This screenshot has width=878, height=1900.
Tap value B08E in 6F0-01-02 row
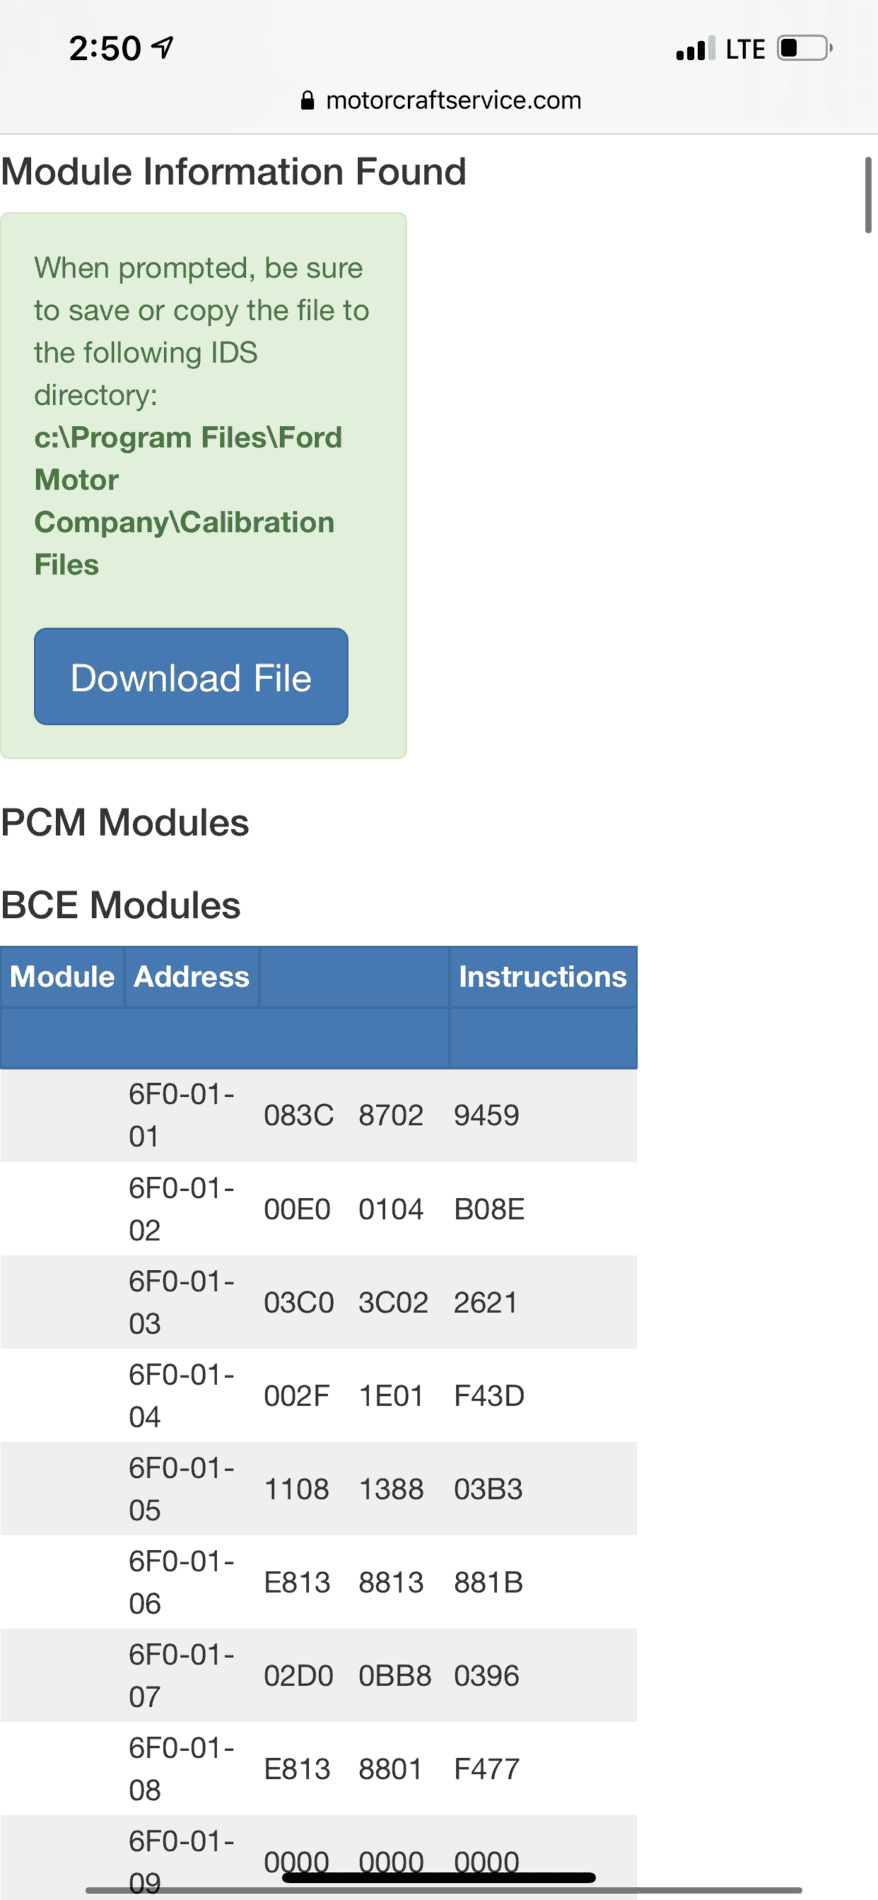(489, 1209)
